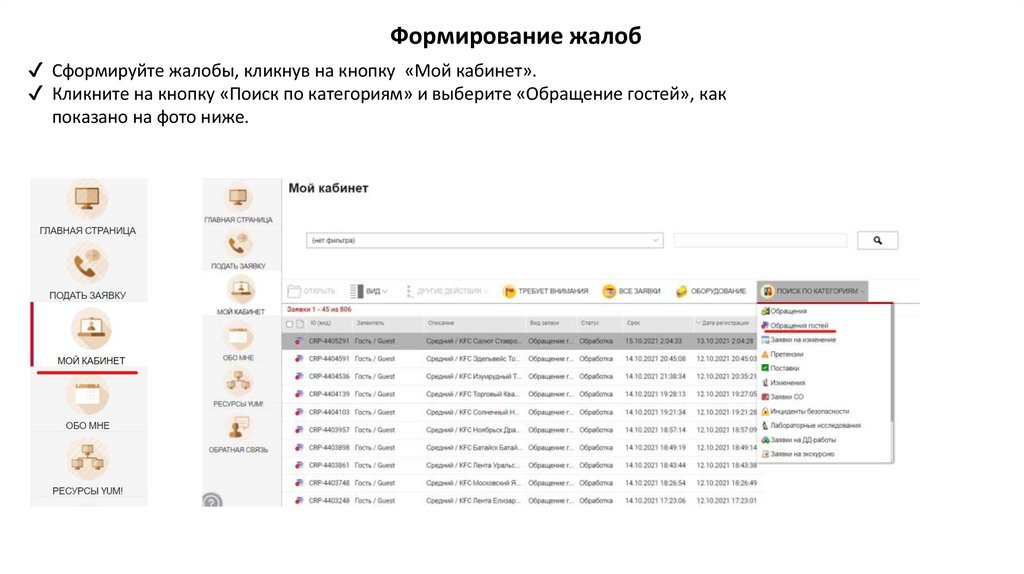Viewport: 1024px width, 574px height.
Task: Click small Главная страница icon in app sidebar
Action: tap(238, 198)
